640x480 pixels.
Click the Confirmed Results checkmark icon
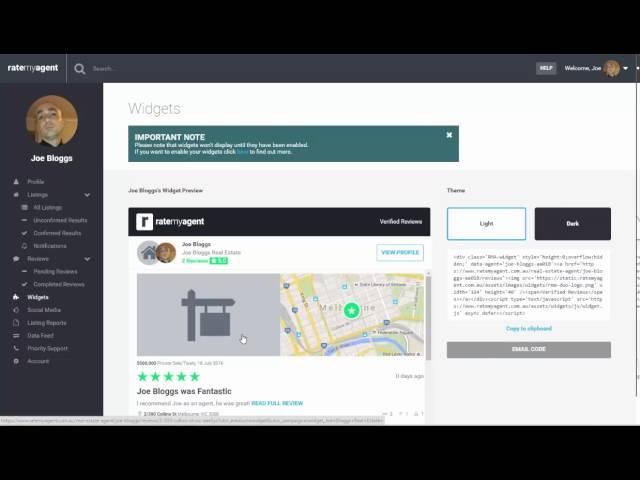coord(24,233)
